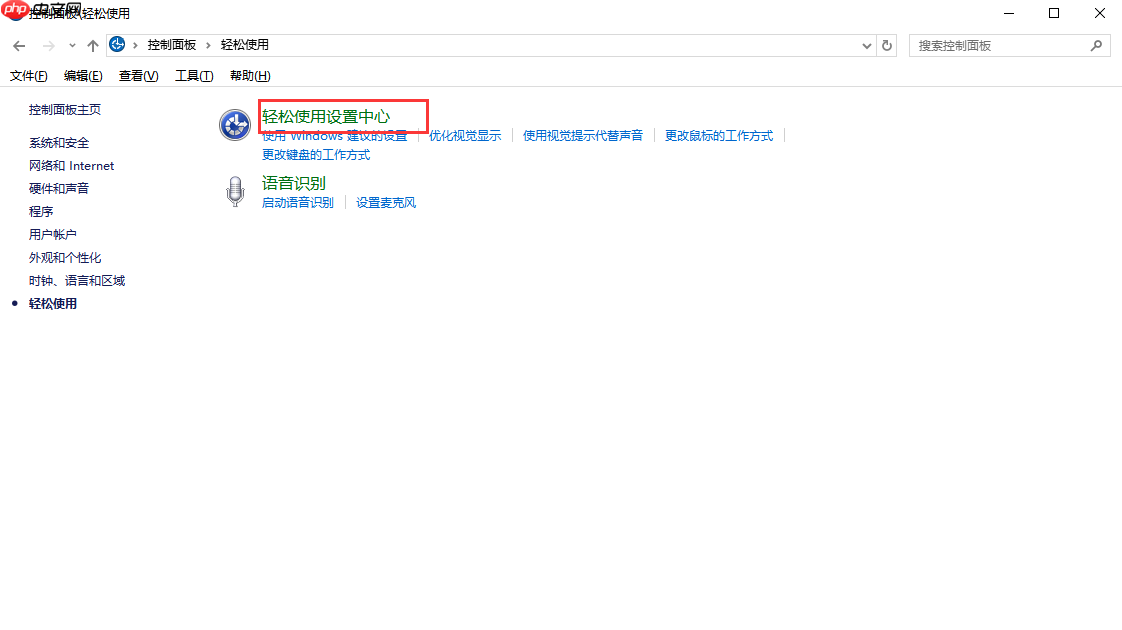Click the refresh icon in address bar

click(x=887, y=44)
